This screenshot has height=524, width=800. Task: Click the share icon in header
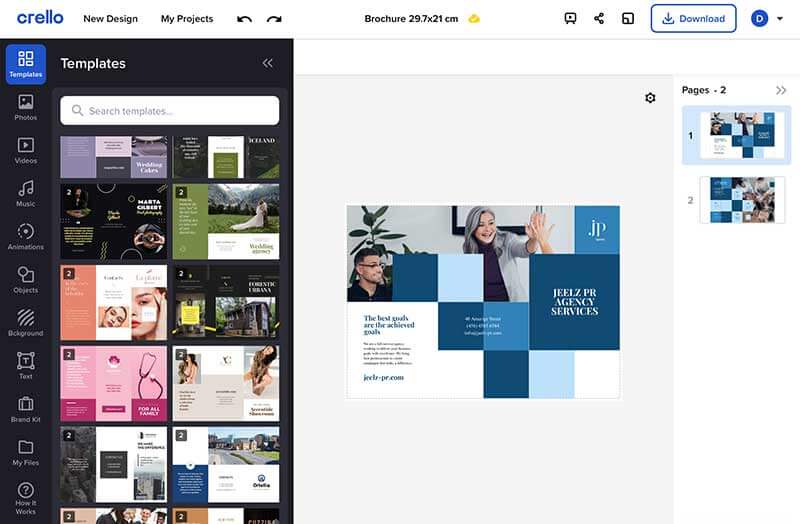click(x=599, y=19)
